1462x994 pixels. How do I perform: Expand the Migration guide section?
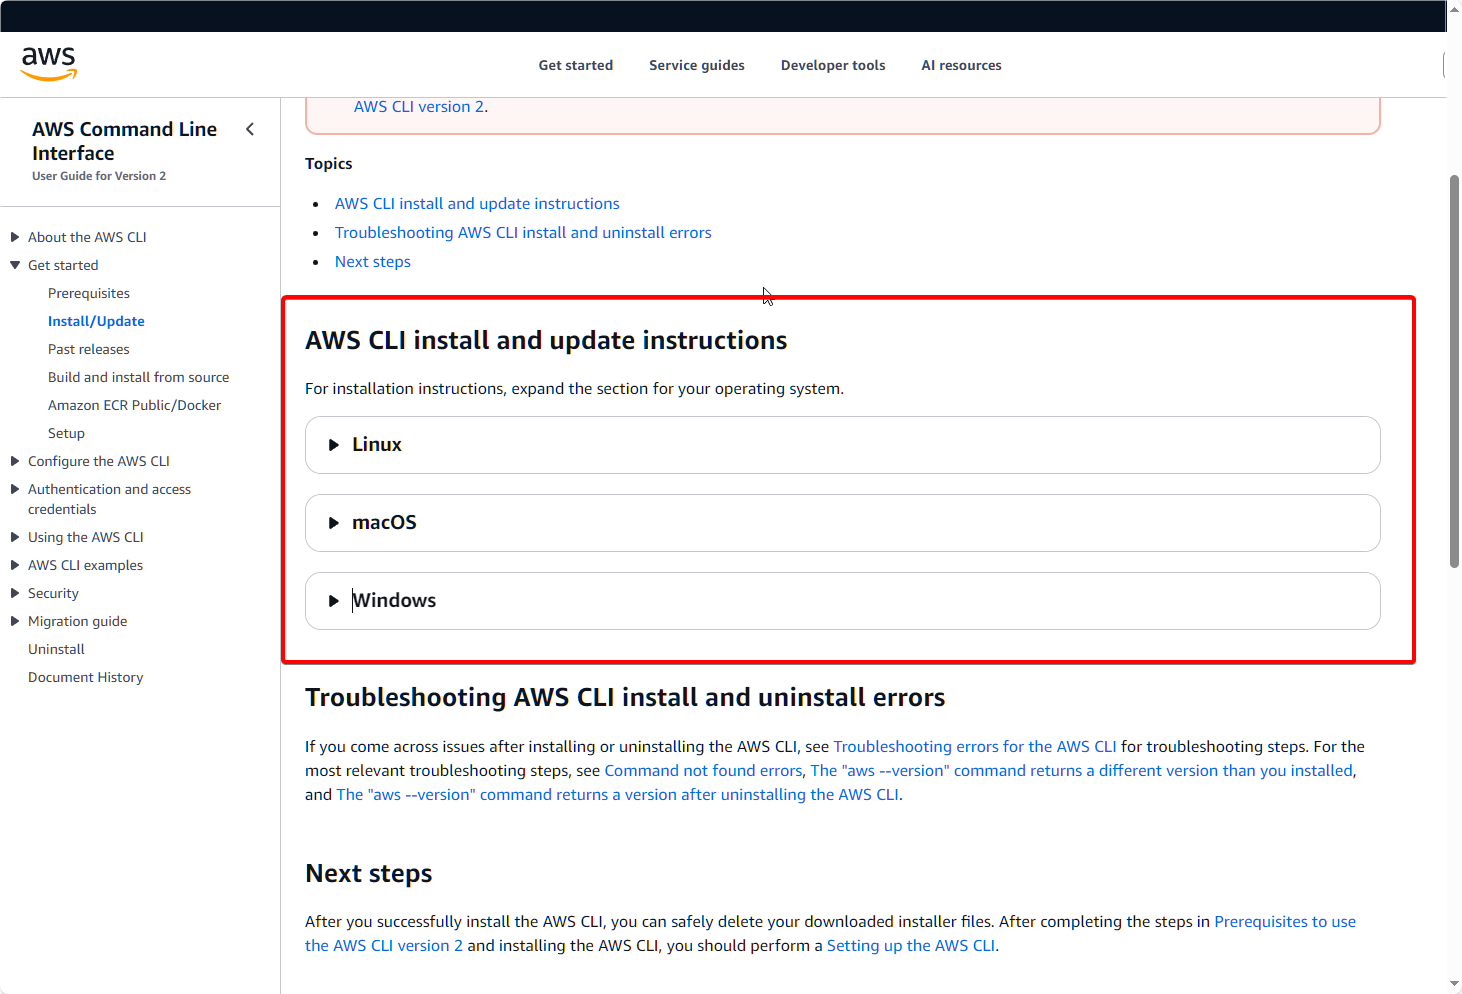click(15, 621)
